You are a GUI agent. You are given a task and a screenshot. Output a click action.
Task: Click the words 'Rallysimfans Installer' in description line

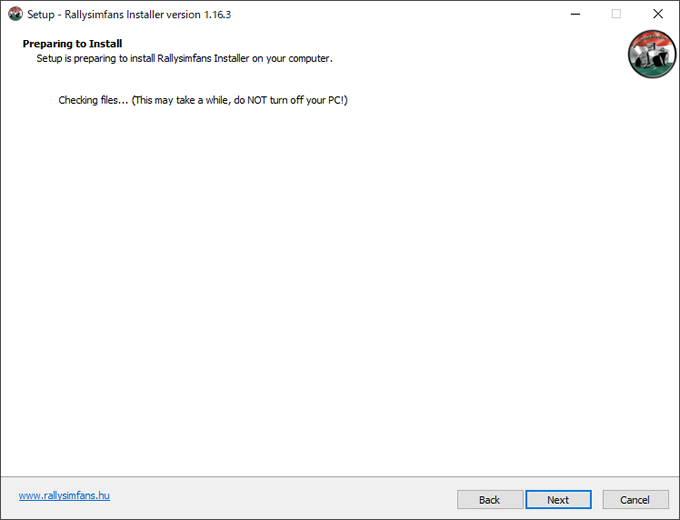[203, 59]
